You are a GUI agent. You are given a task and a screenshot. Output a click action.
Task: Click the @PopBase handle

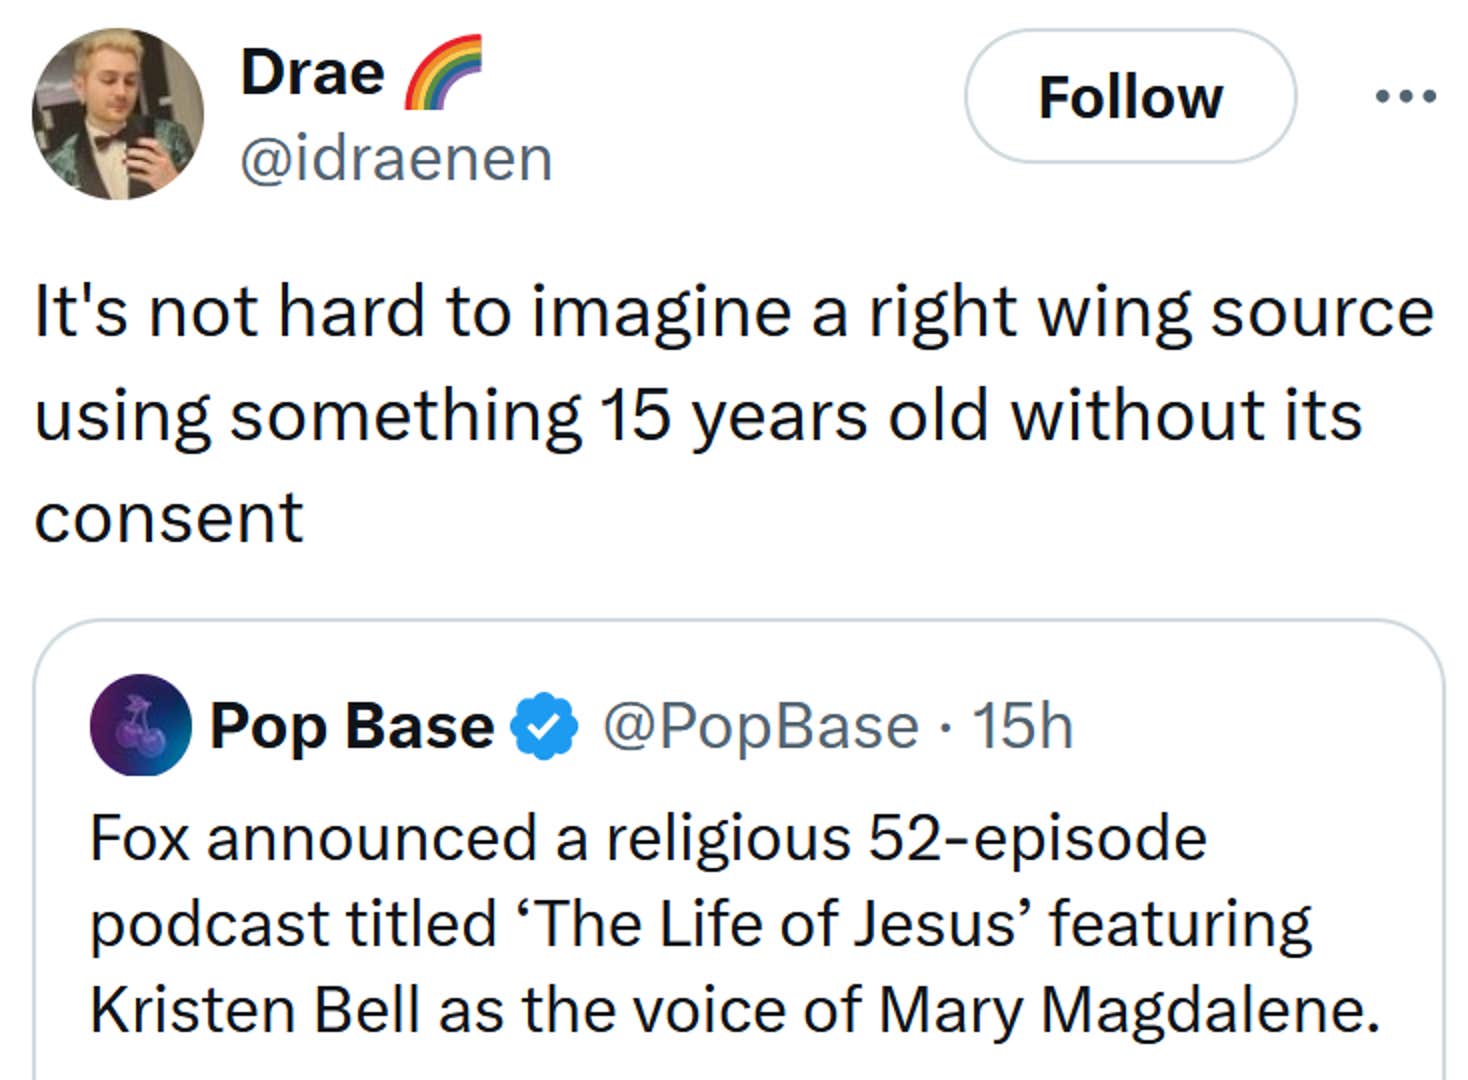click(x=760, y=726)
